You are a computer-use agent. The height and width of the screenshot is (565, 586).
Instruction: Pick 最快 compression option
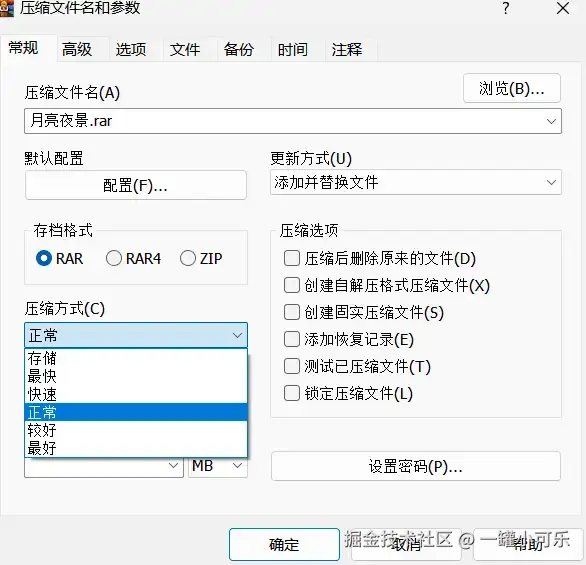[136, 376]
